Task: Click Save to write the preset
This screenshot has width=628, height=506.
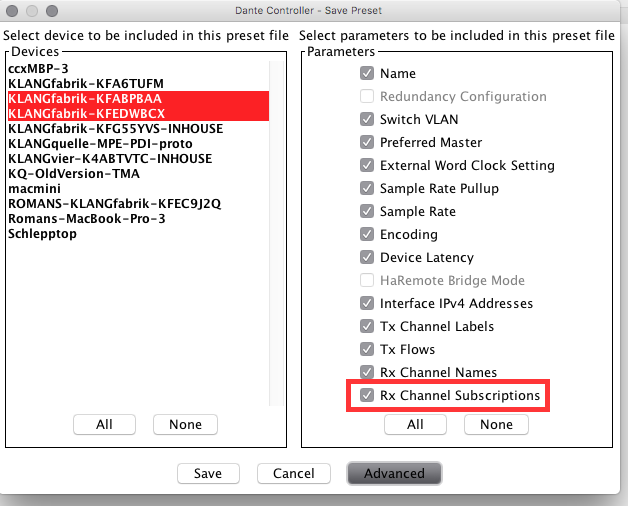Action: tap(208, 473)
